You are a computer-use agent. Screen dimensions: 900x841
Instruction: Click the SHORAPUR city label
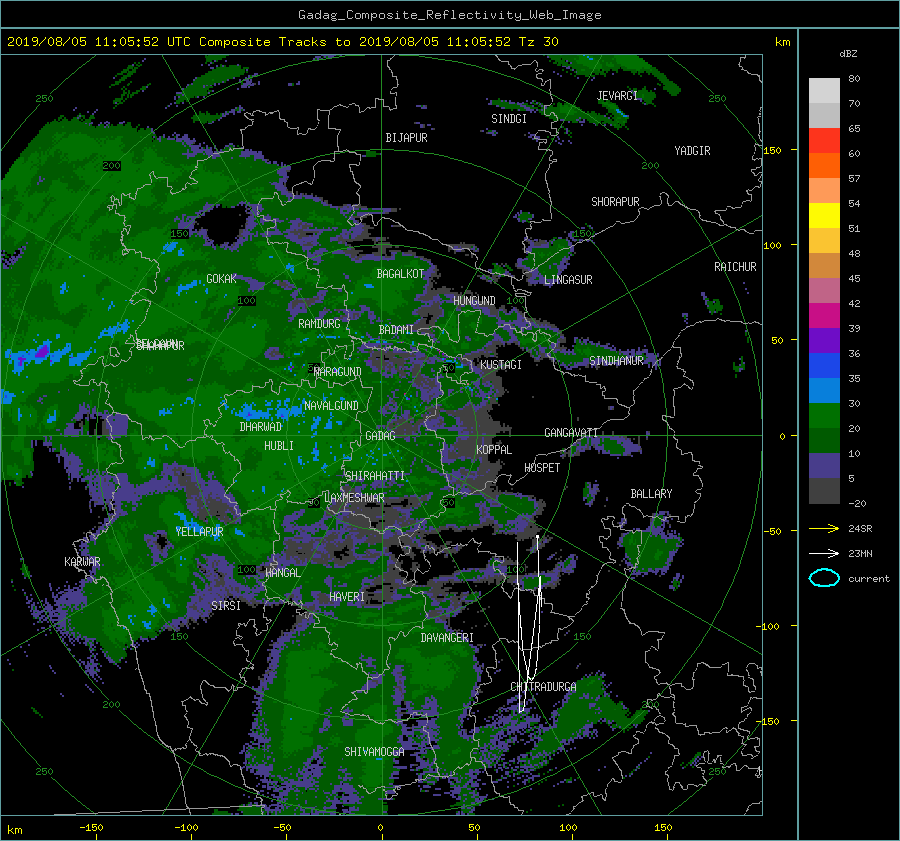tap(615, 202)
